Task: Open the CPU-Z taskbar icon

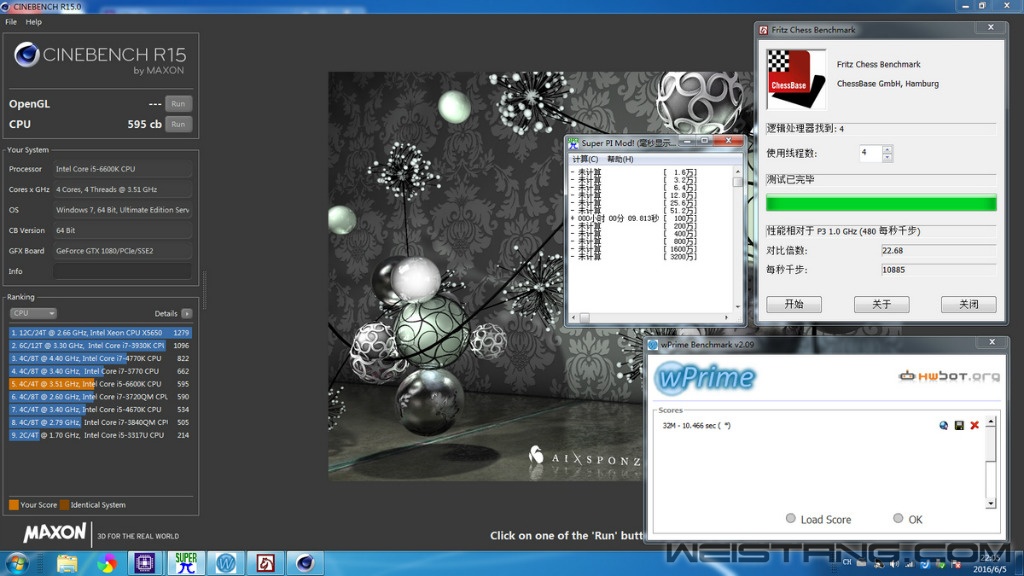Action: pos(144,562)
